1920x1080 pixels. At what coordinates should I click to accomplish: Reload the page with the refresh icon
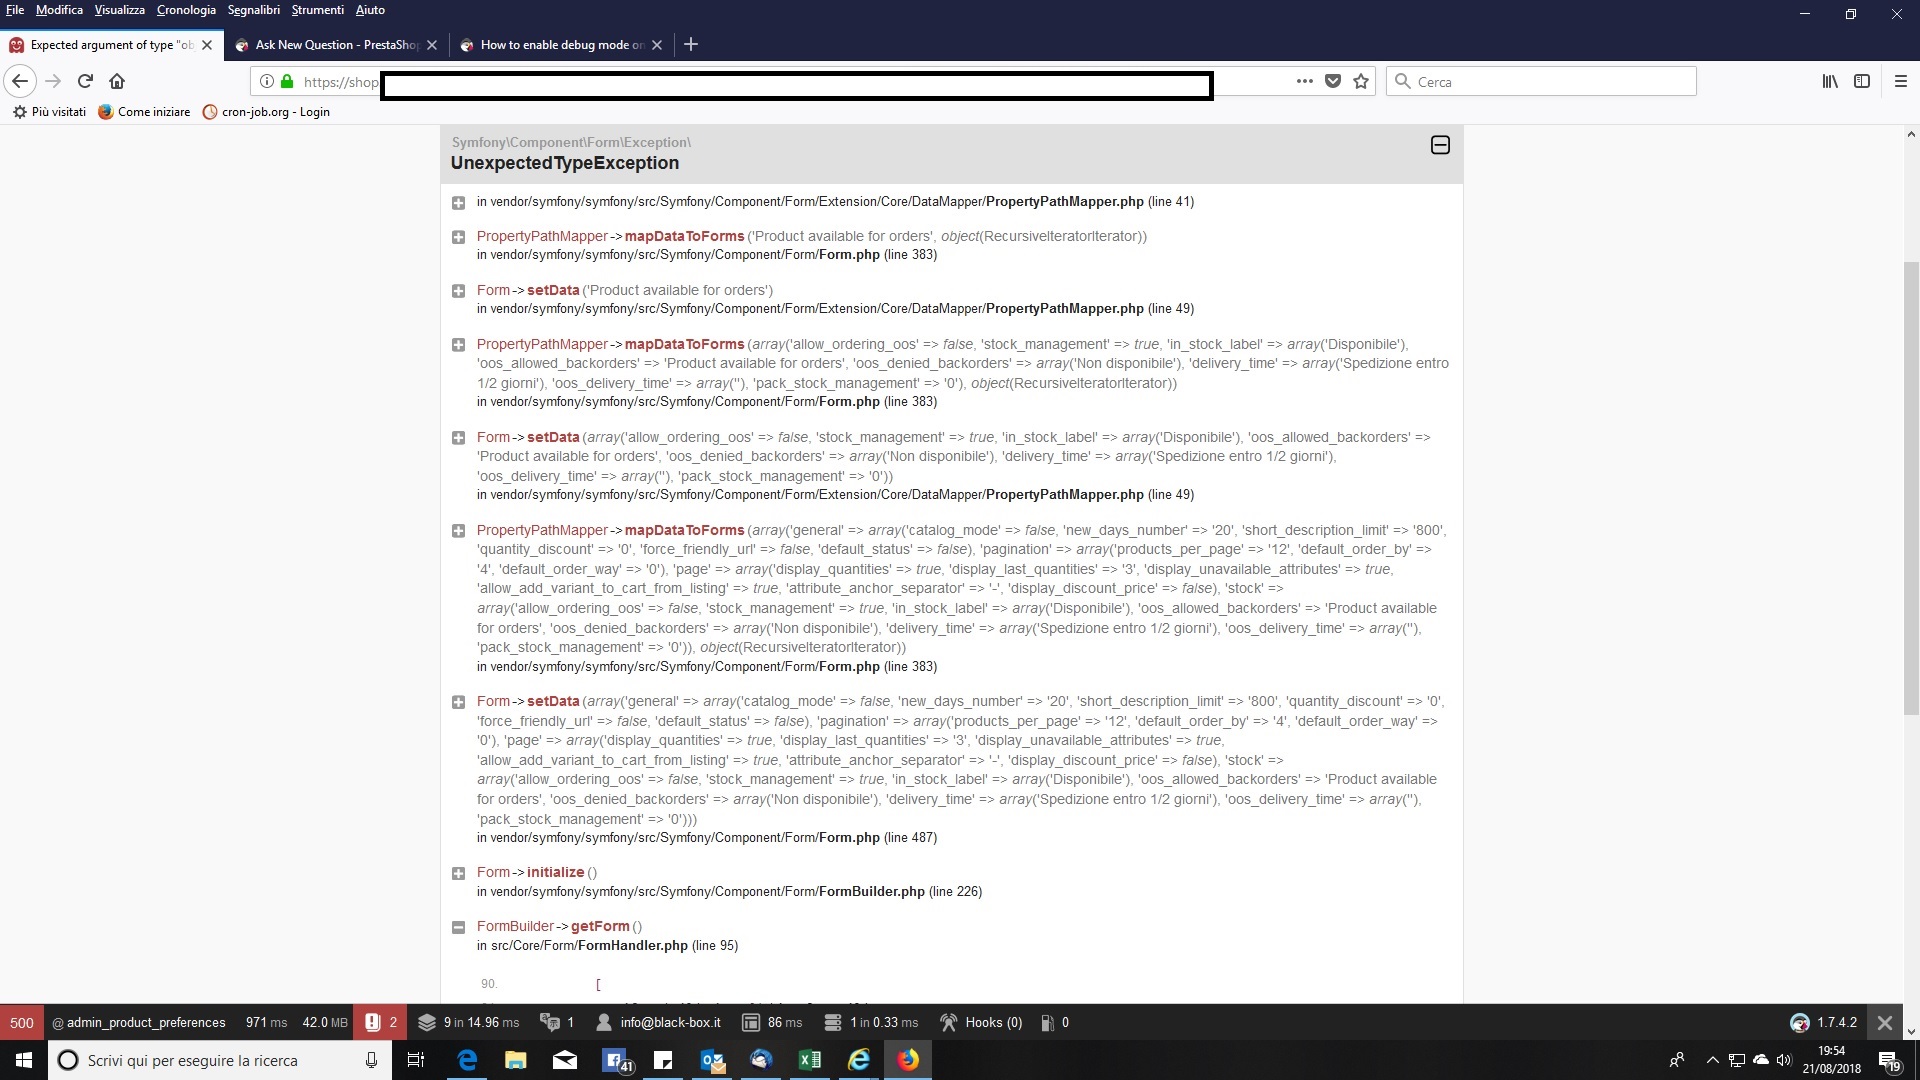click(85, 81)
